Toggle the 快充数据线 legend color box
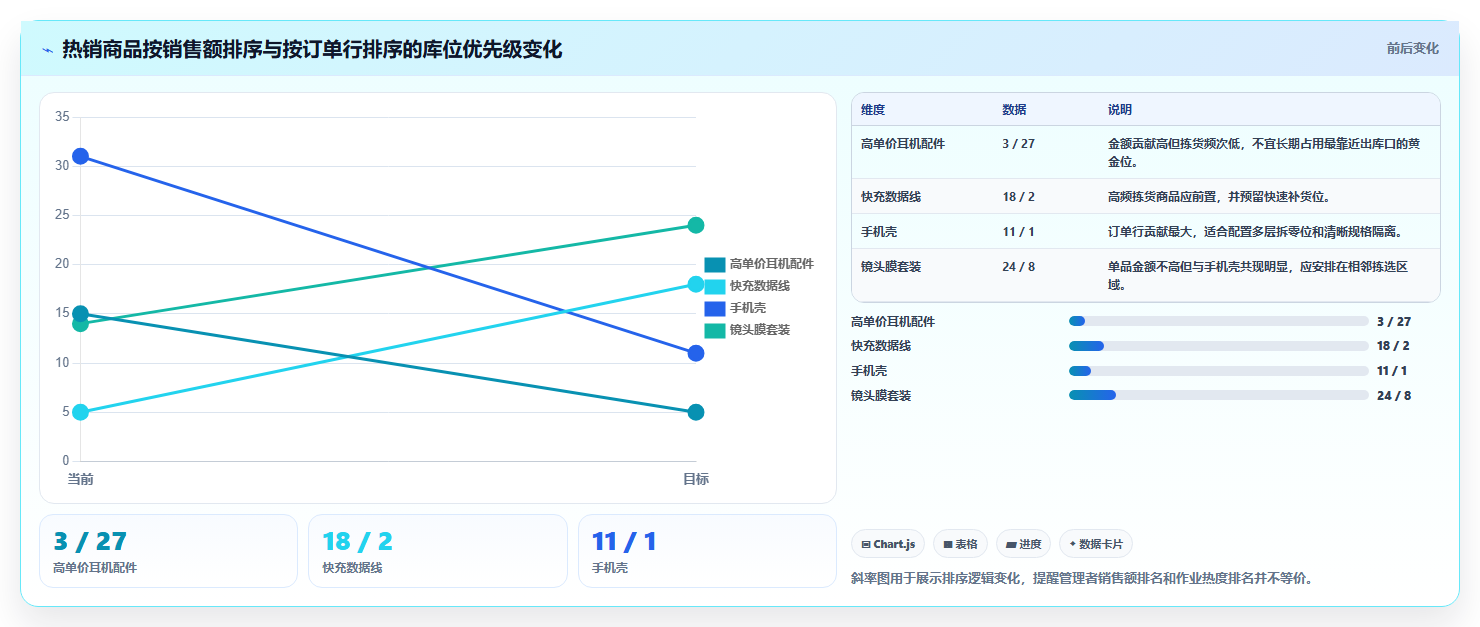 [714, 286]
